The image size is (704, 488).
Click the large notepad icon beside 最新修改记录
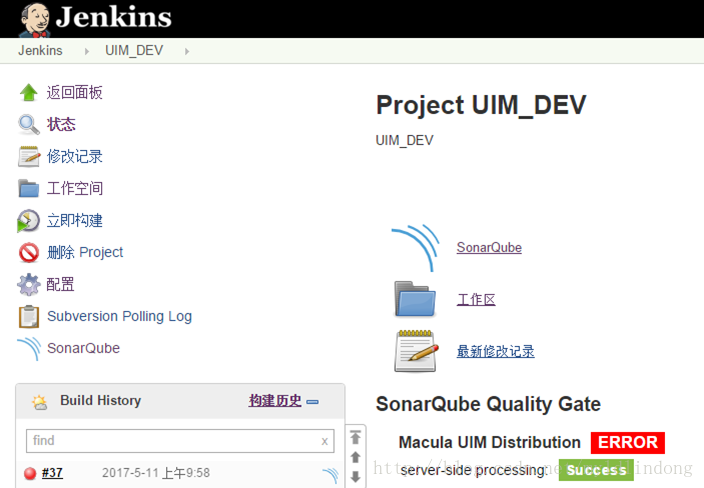click(x=416, y=352)
